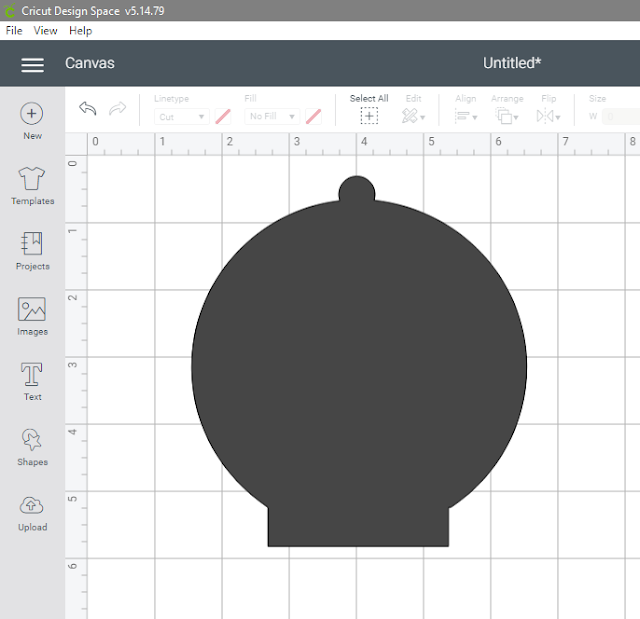The width and height of the screenshot is (640, 619).
Task: Open the Templates panel
Action: pos(32,186)
